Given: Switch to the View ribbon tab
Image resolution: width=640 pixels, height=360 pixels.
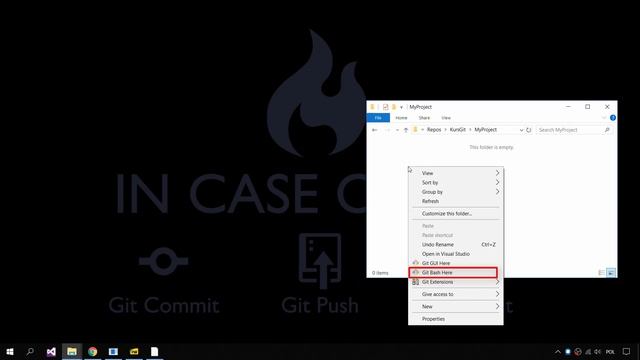Looking at the screenshot, I should tap(446, 118).
